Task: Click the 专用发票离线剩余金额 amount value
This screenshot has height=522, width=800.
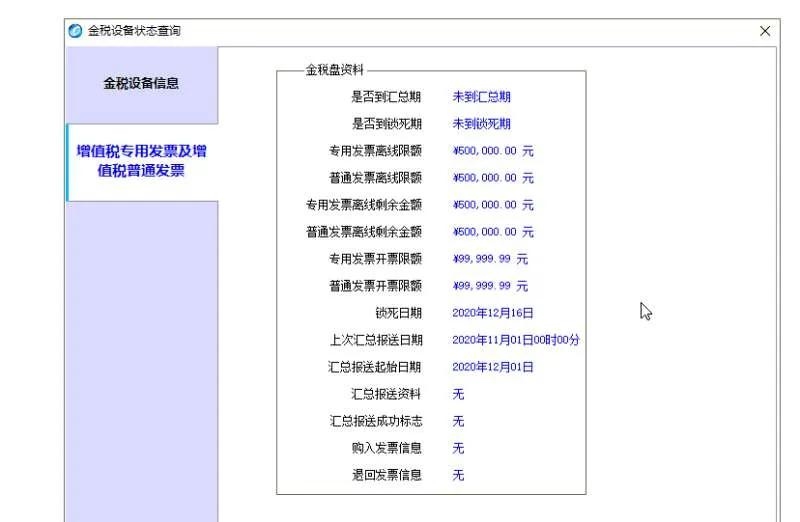Action: (493, 205)
